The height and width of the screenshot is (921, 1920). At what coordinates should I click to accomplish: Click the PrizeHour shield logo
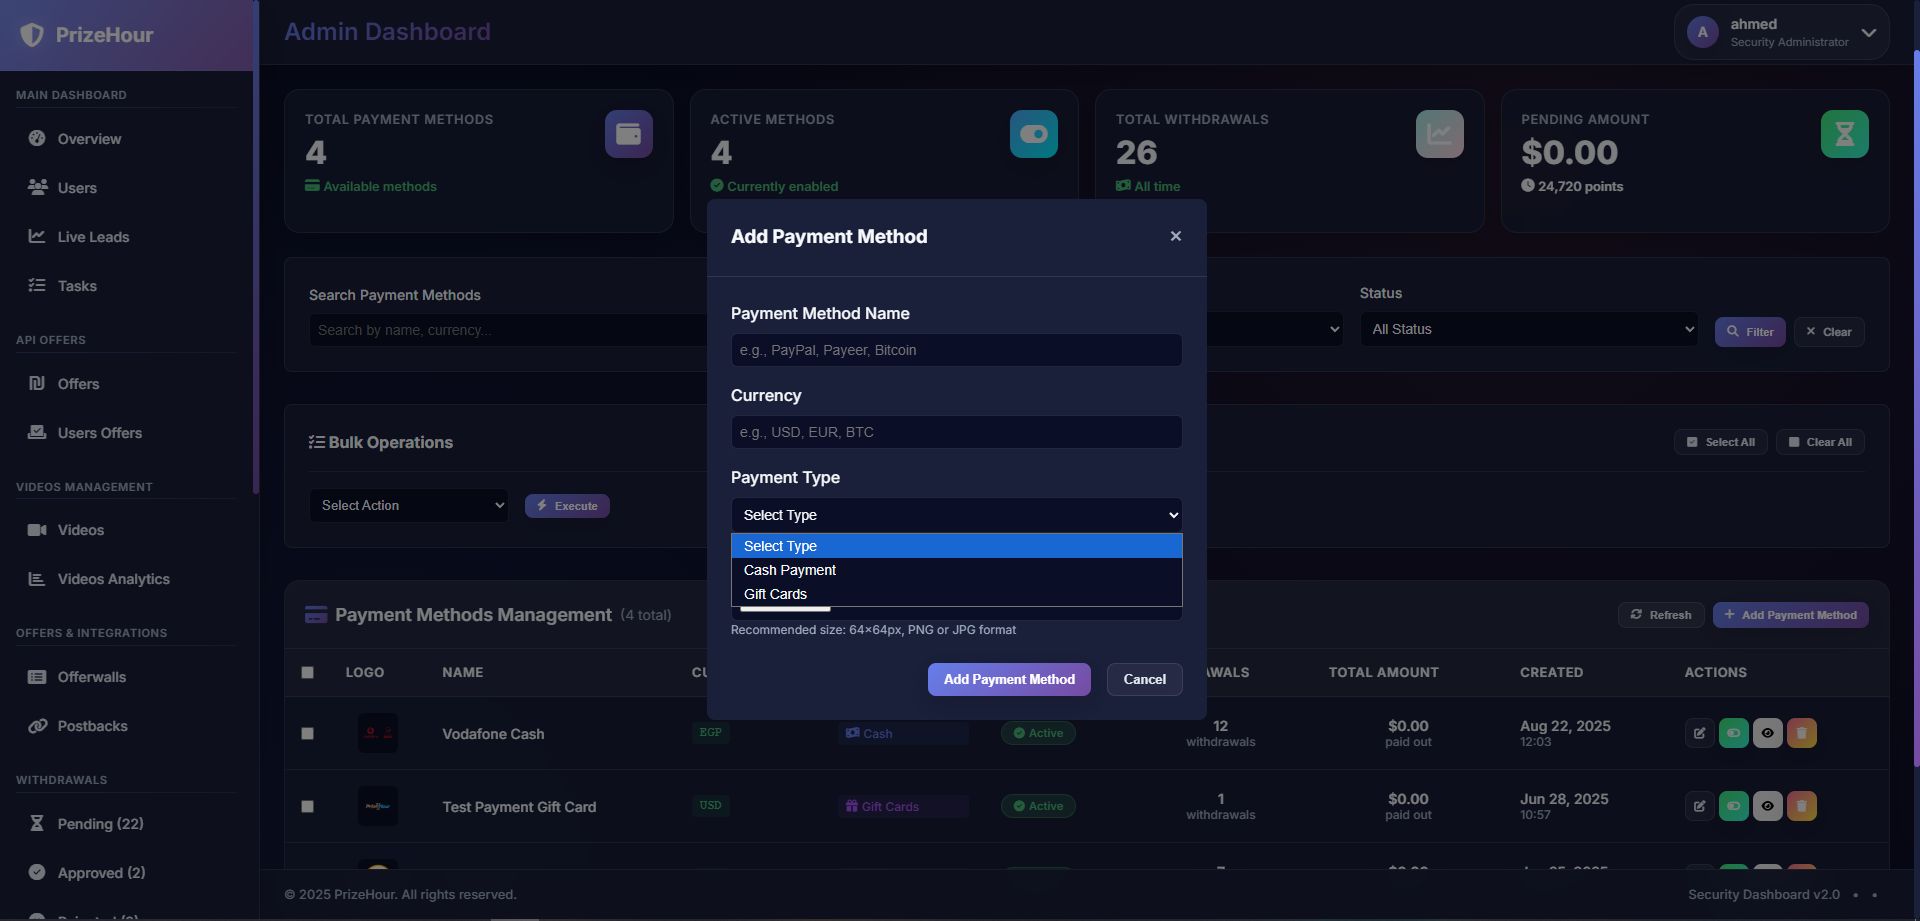tap(32, 35)
